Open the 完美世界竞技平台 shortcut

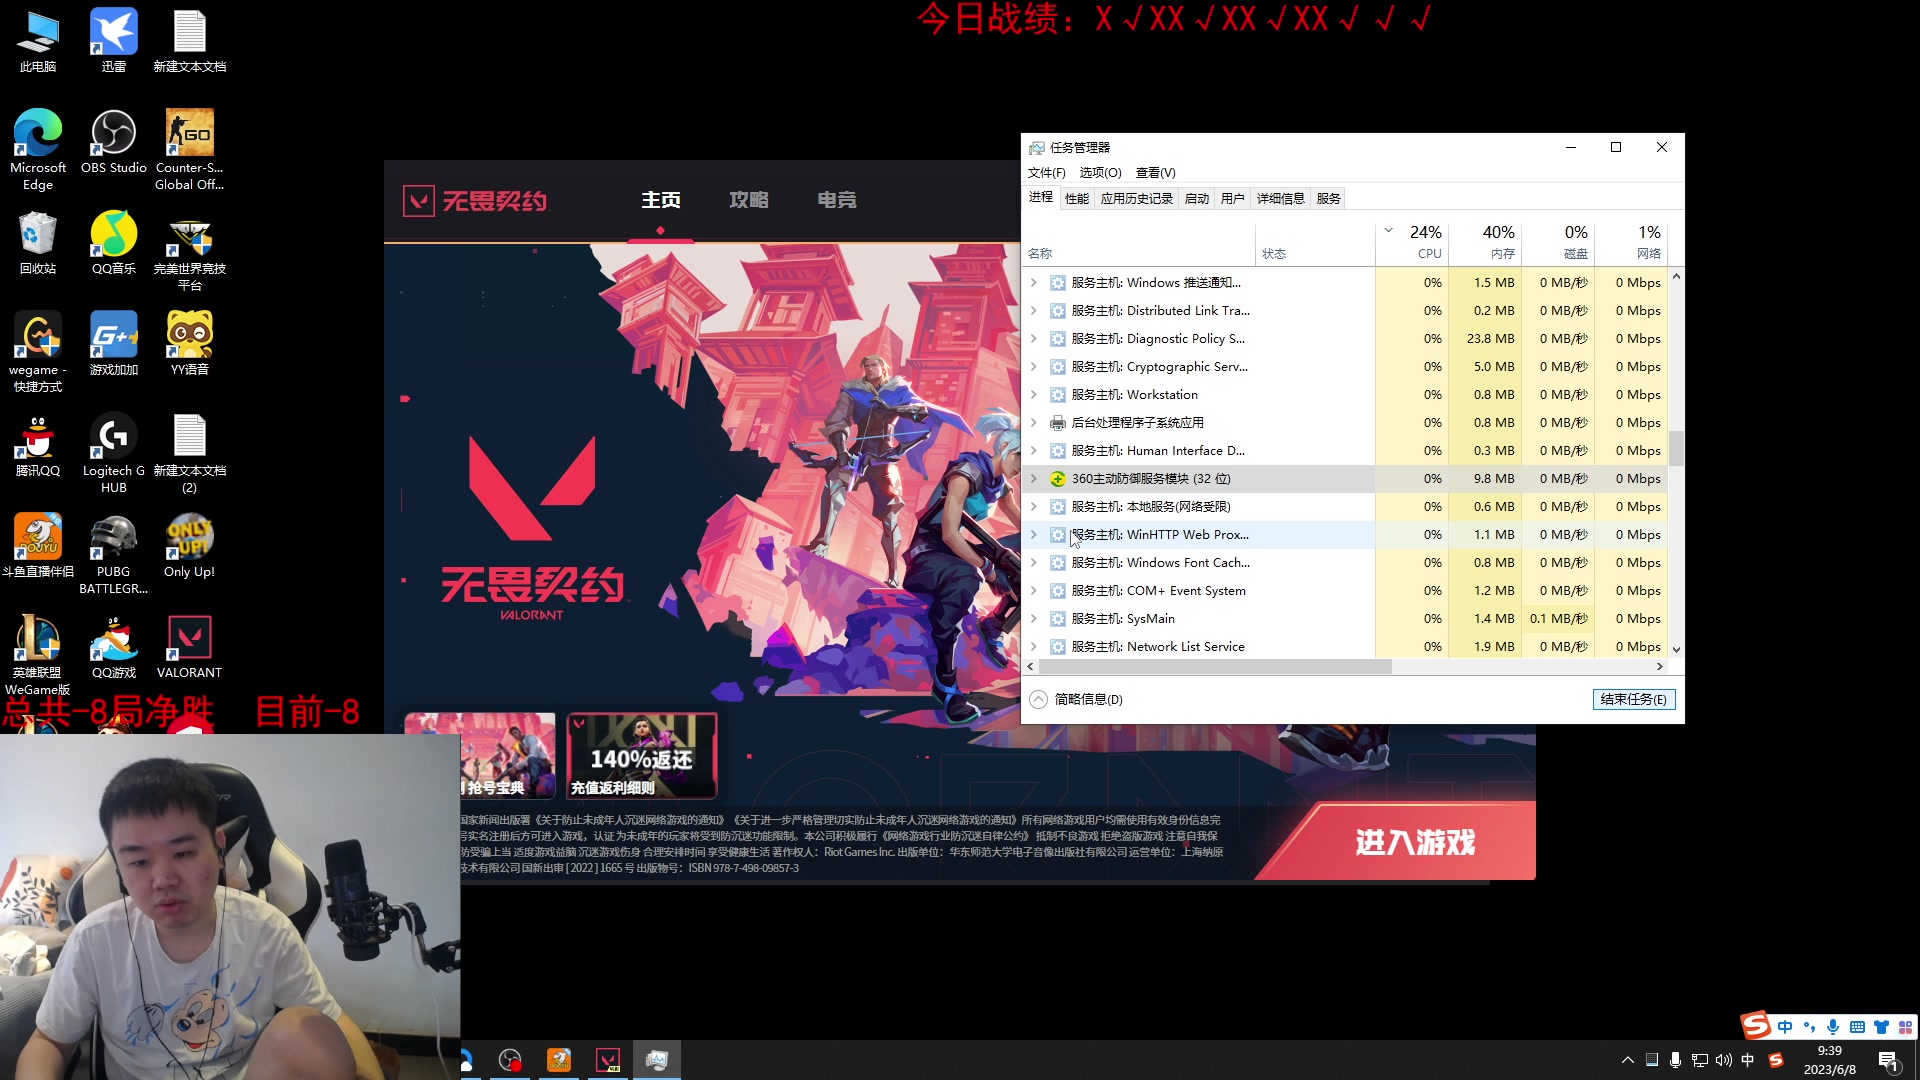pyautogui.click(x=190, y=251)
